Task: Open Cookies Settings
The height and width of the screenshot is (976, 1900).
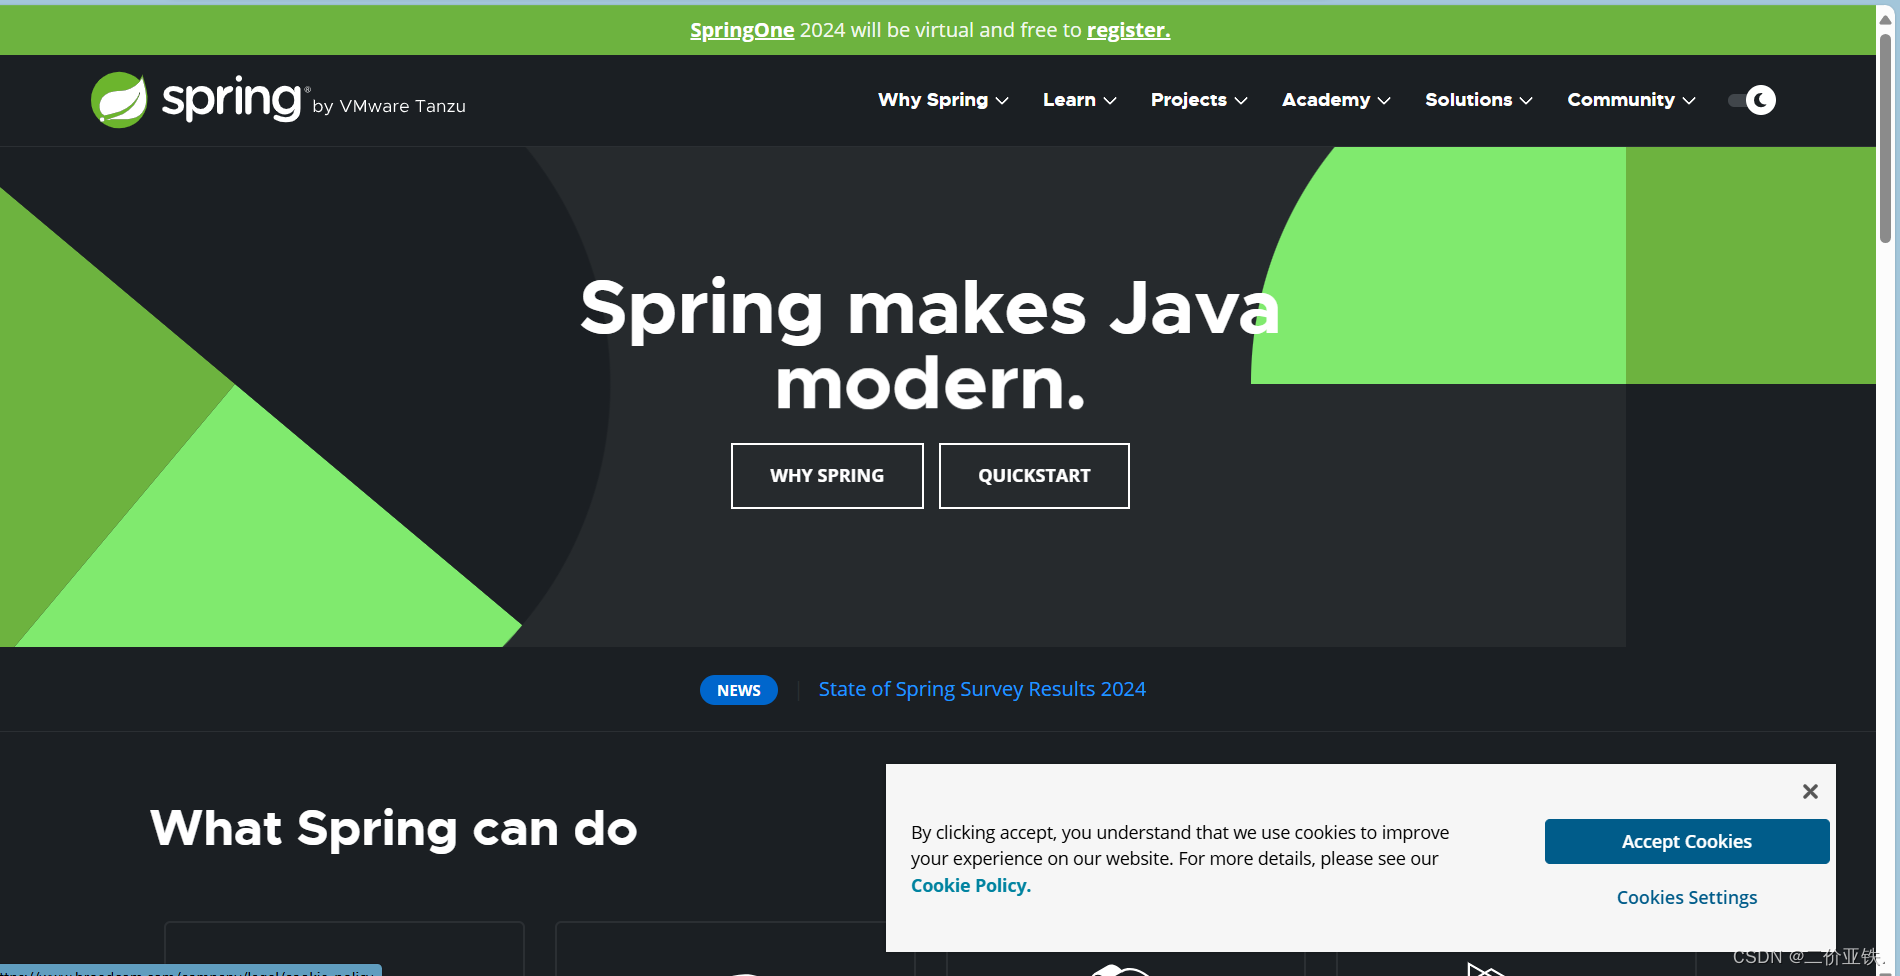Action: 1687,898
